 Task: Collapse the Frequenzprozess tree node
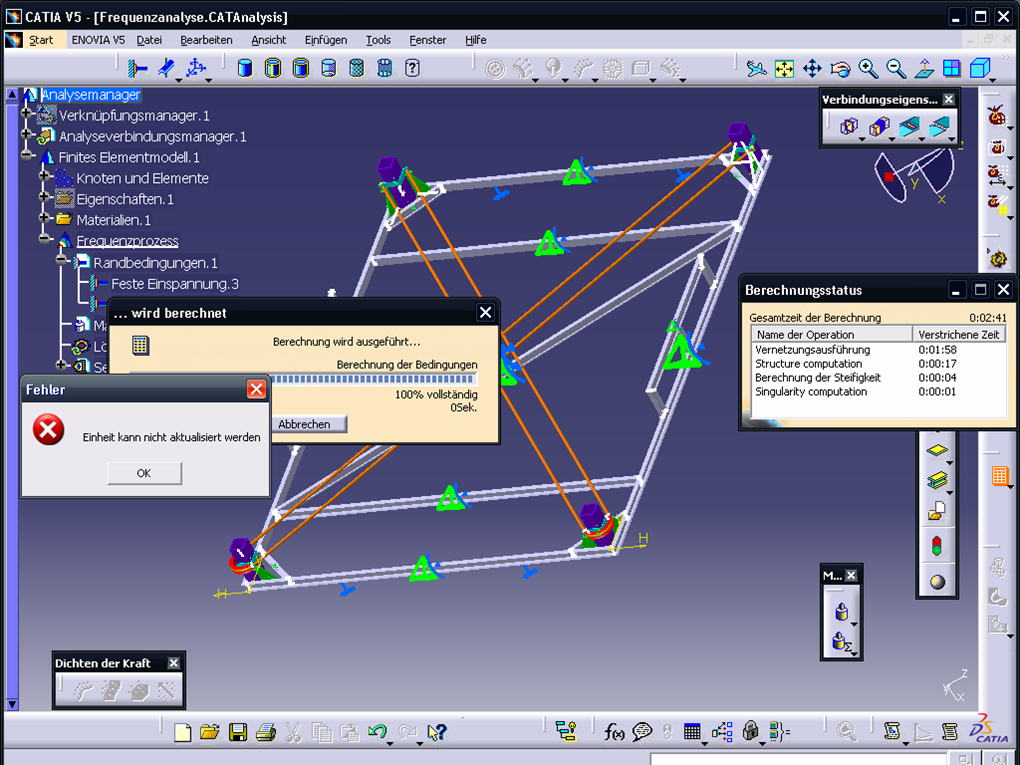[44, 238]
